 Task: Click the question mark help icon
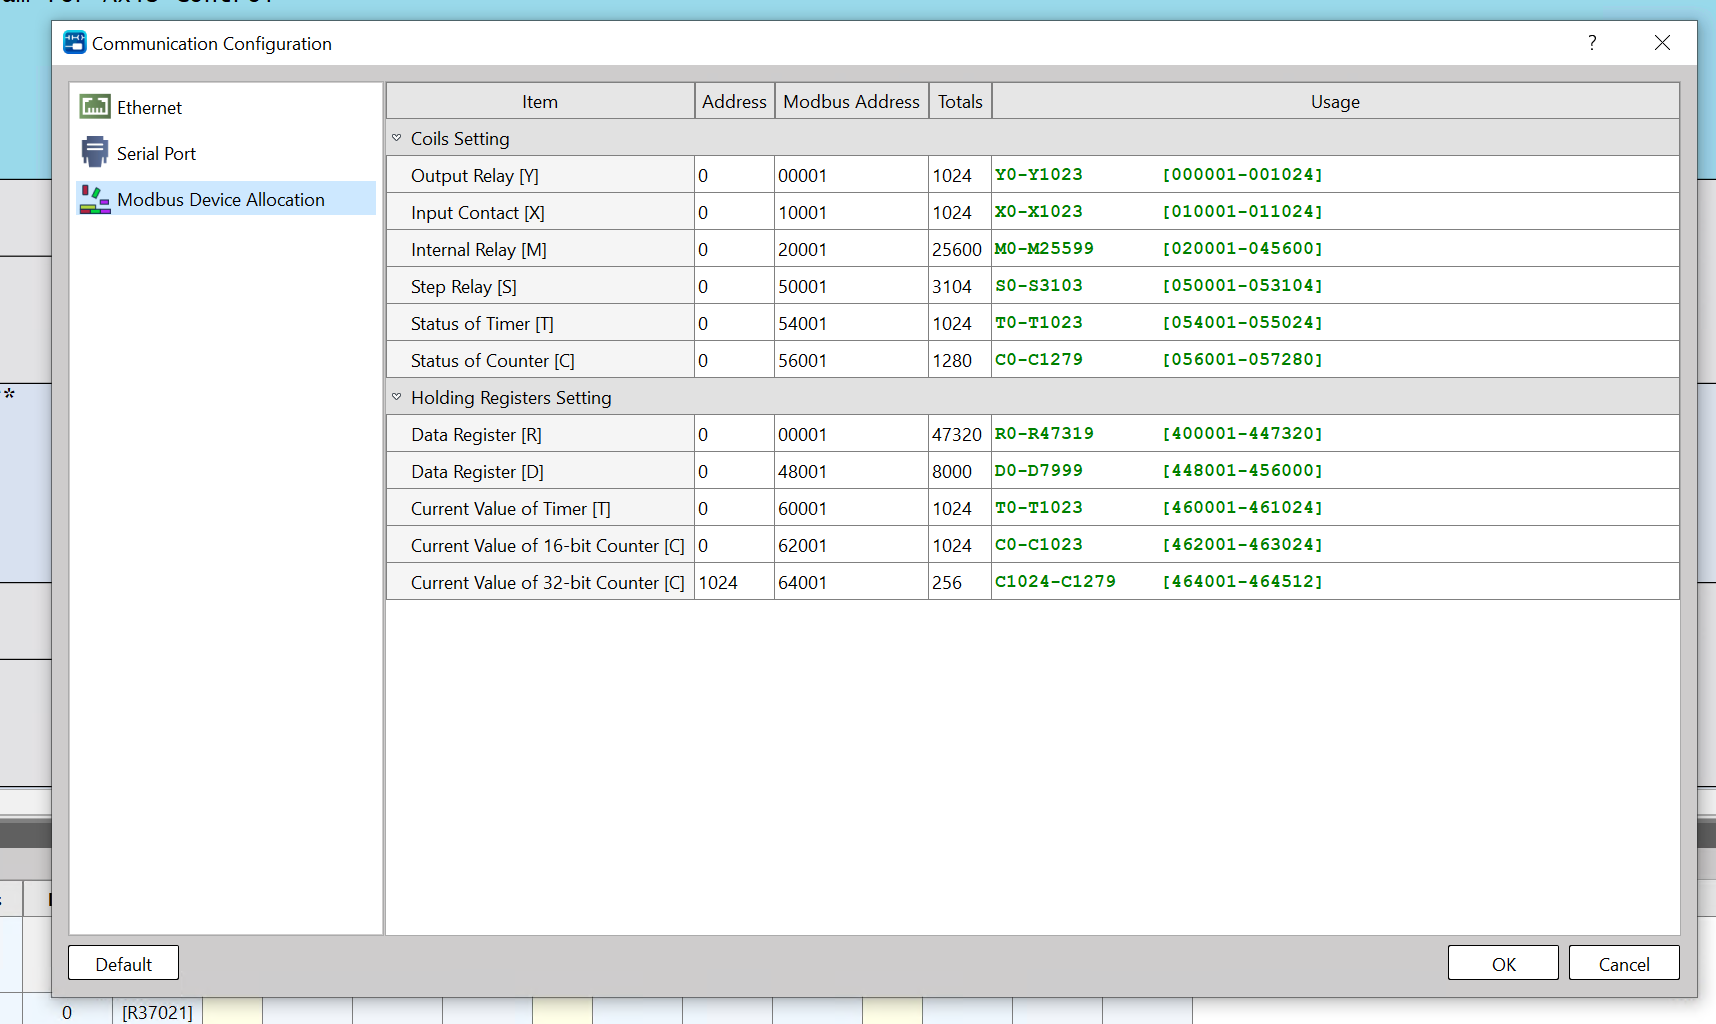pos(1591,43)
